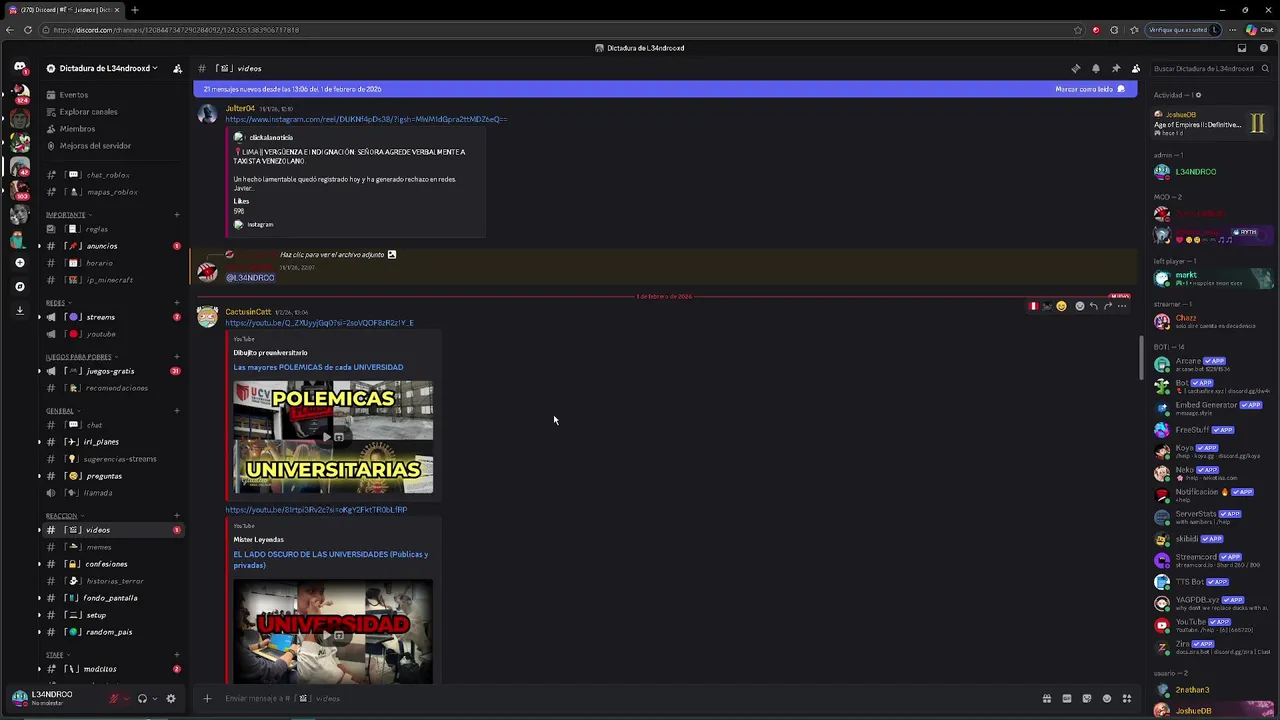
Task: Collapse the GENERAL channel category
Action: 62,411
